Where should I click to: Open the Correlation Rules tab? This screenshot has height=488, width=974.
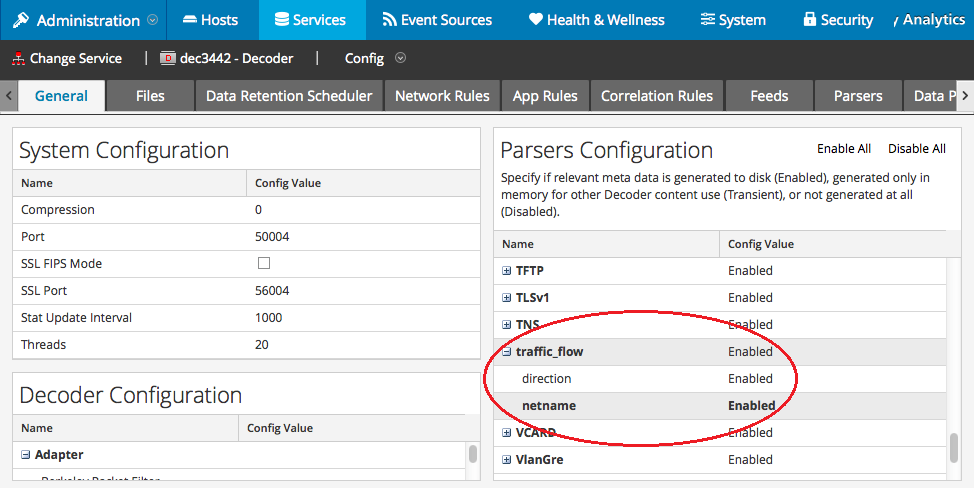[x=656, y=96]
